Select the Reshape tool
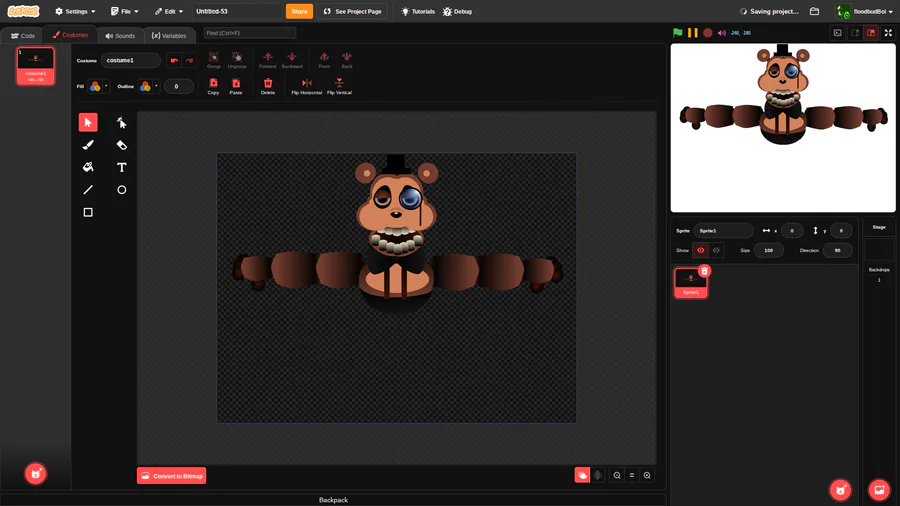The width and height of the screenshot is (900, 506). (122, 122)
